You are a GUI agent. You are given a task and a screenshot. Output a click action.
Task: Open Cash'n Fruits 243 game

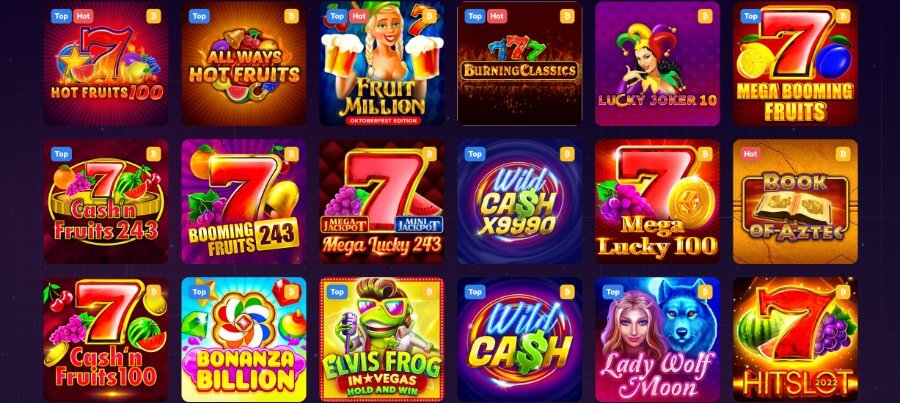pyautogui.click(x=106, y=202)
